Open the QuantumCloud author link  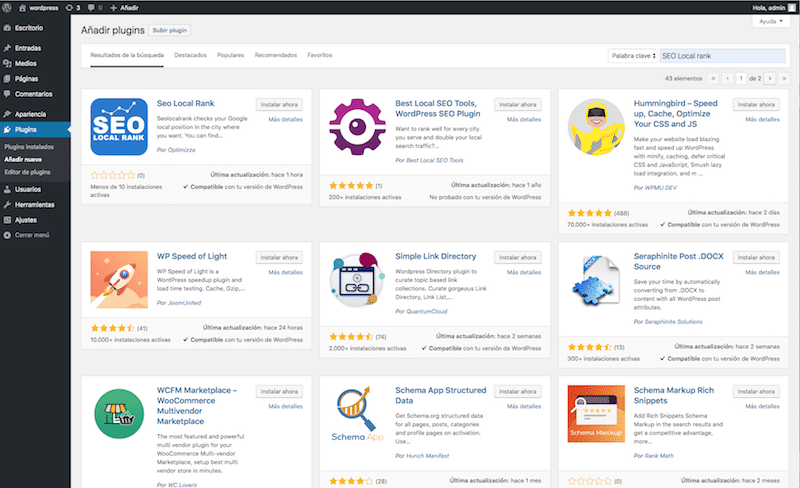coord(427,311)
